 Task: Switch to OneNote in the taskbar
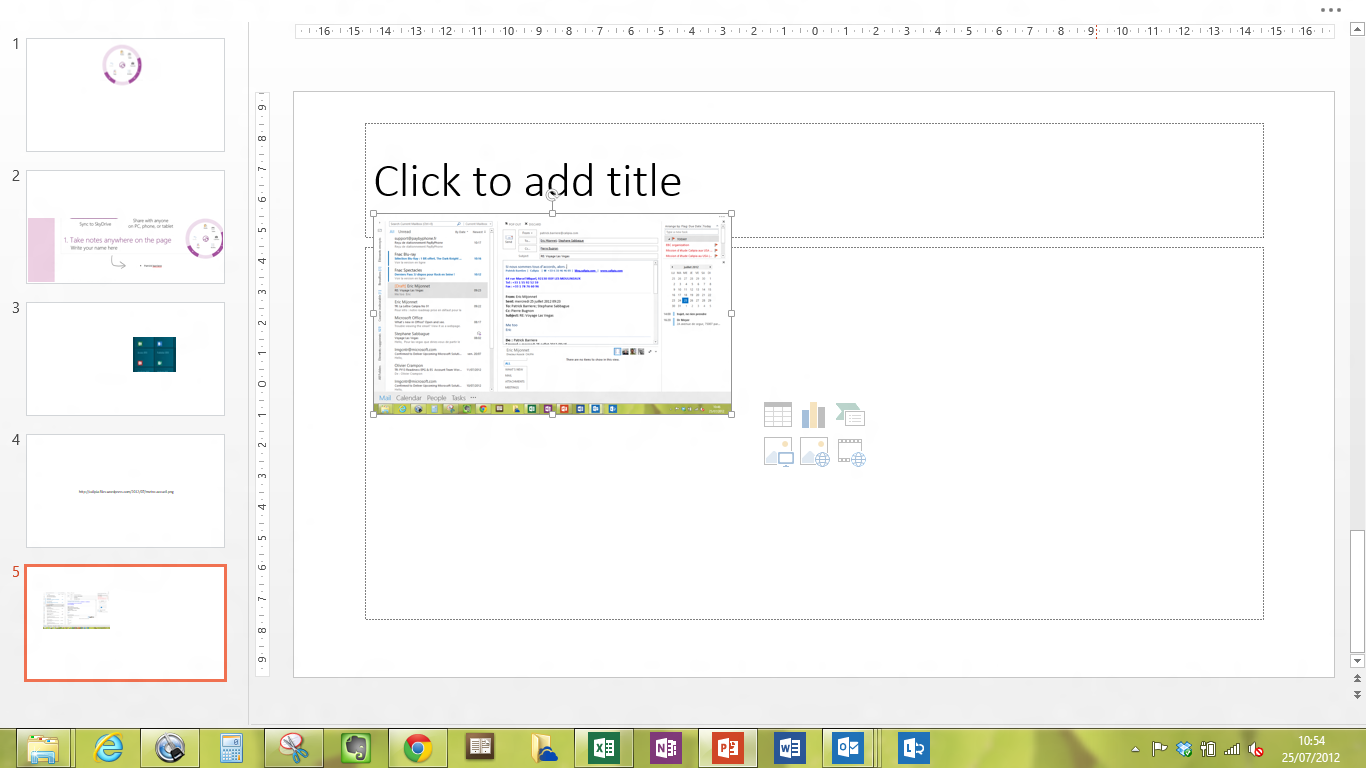[x=665, y=747]
